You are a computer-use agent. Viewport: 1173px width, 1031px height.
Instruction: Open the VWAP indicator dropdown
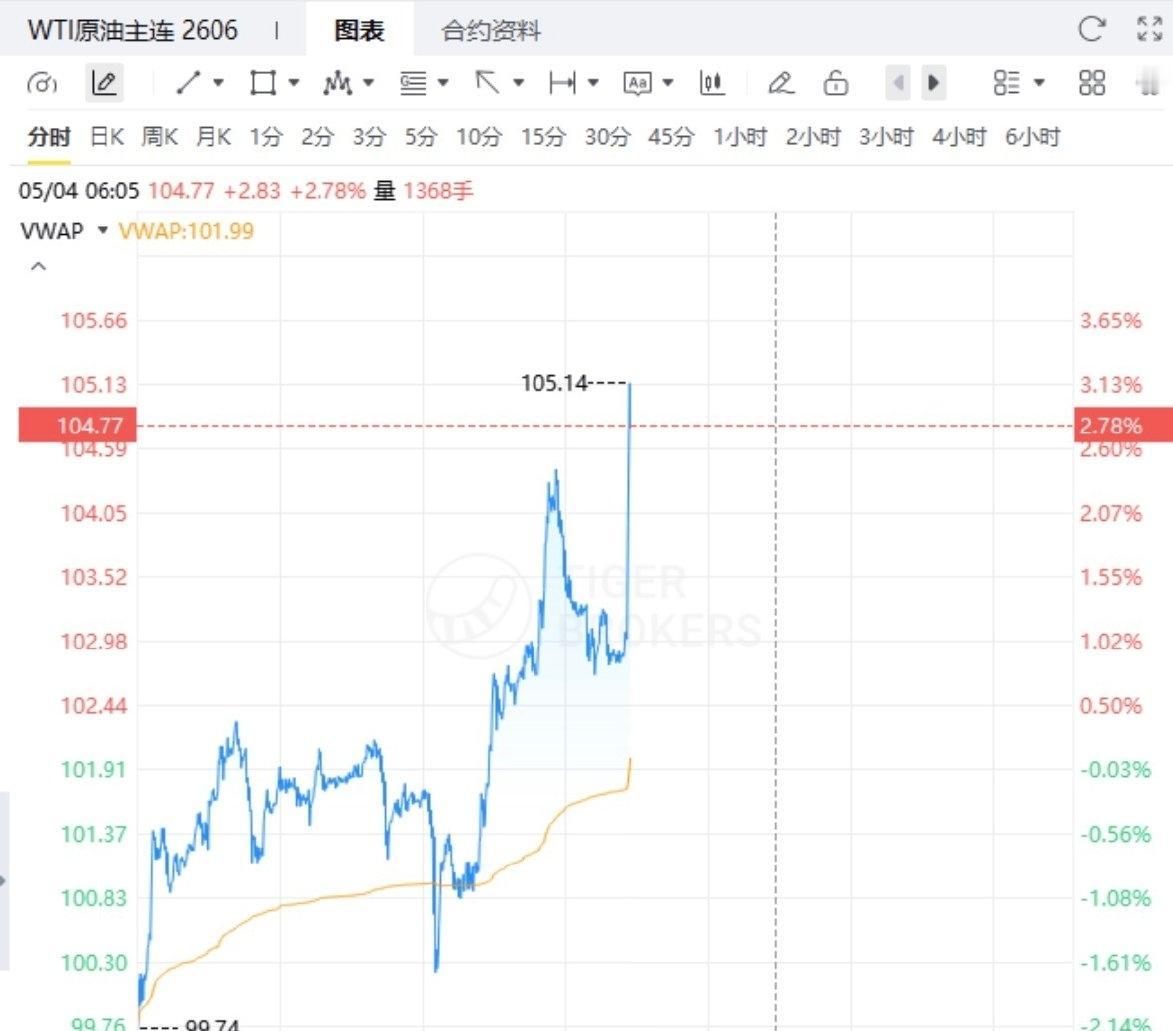[103, 230]
